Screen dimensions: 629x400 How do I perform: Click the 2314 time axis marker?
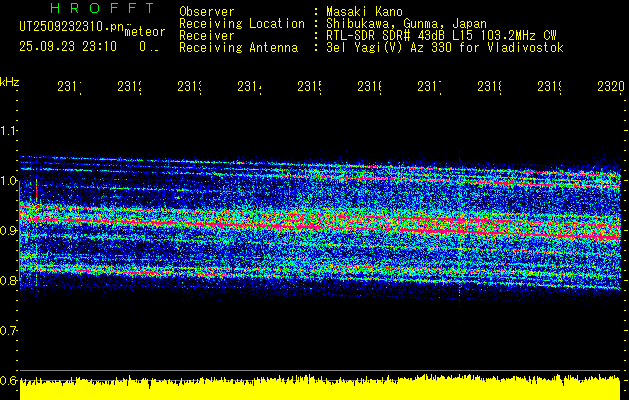coord(250,87)
